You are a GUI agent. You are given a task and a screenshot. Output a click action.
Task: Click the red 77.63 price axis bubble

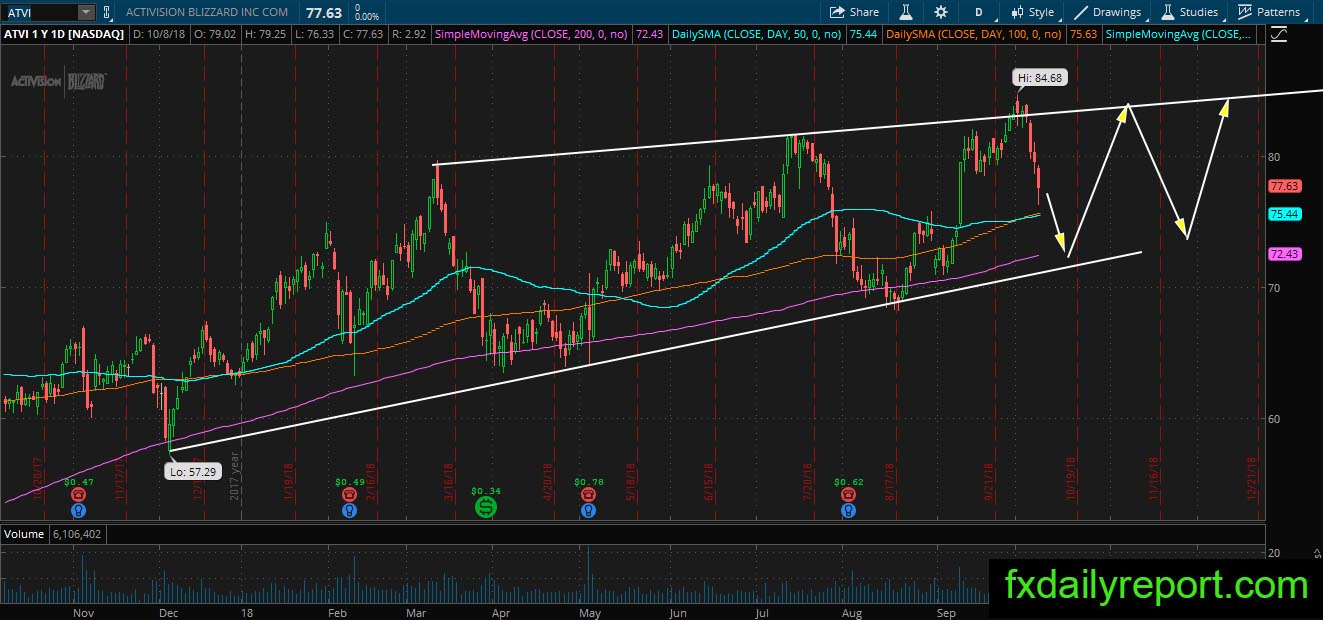coord(1283,186)
